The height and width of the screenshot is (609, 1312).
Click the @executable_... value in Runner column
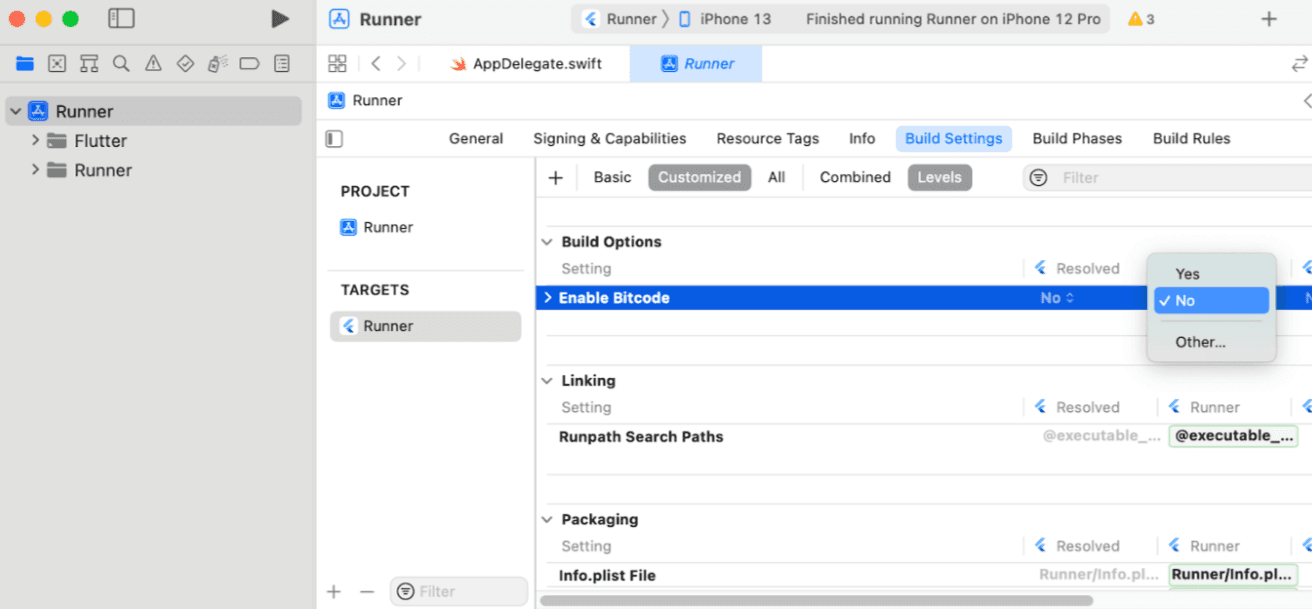point(1232,436)
